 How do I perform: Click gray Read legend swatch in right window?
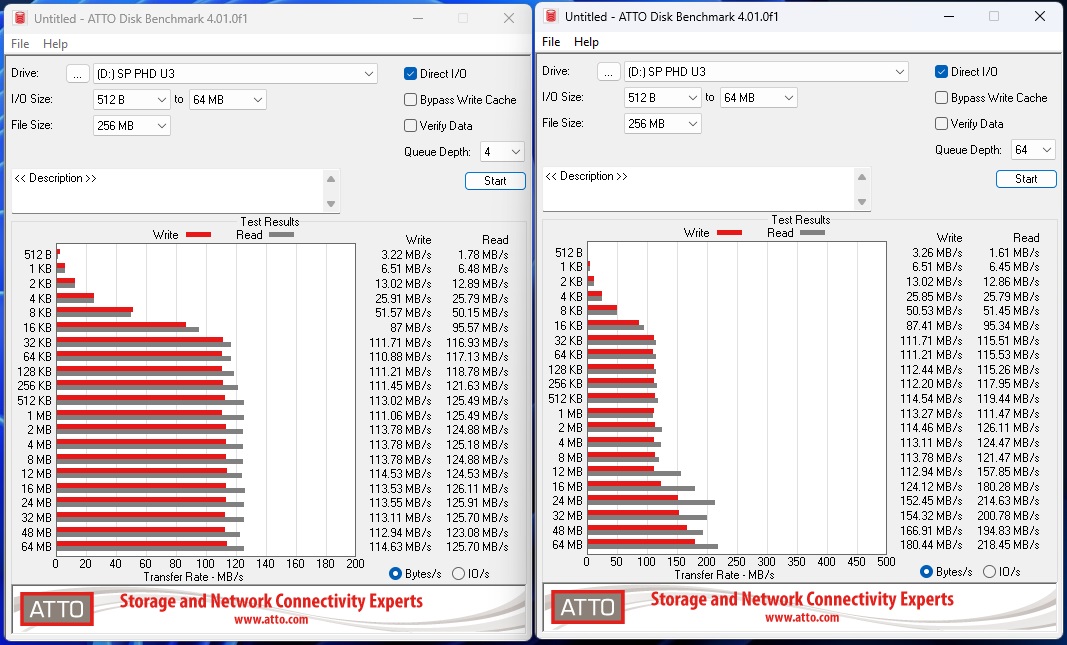pyautogui.click(x=812, y=233)
